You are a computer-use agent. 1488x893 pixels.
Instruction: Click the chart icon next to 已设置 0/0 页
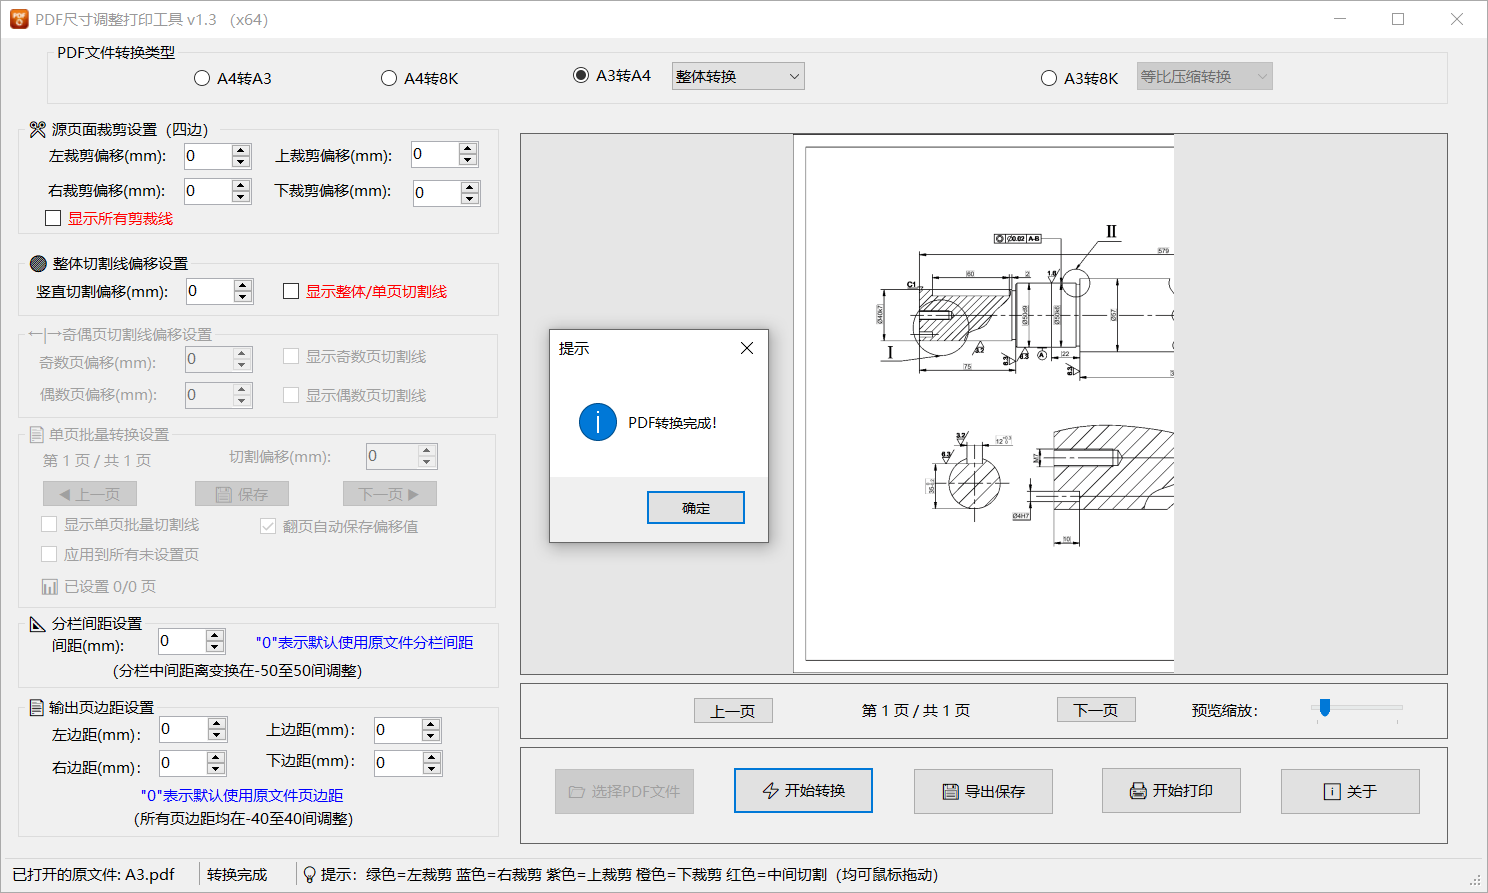tap(49, 586)
